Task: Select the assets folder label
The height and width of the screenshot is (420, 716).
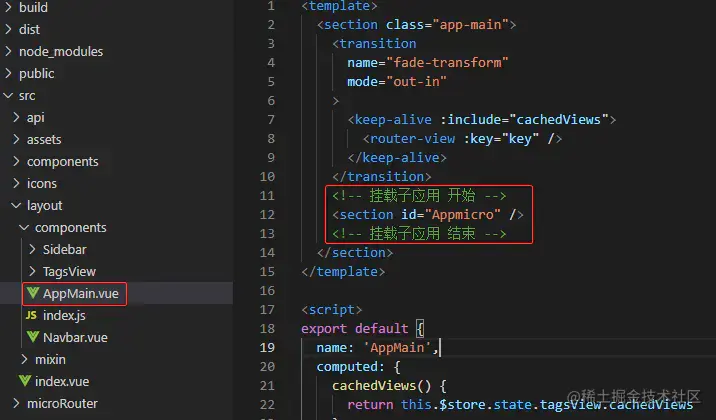Action: [44, 139]
